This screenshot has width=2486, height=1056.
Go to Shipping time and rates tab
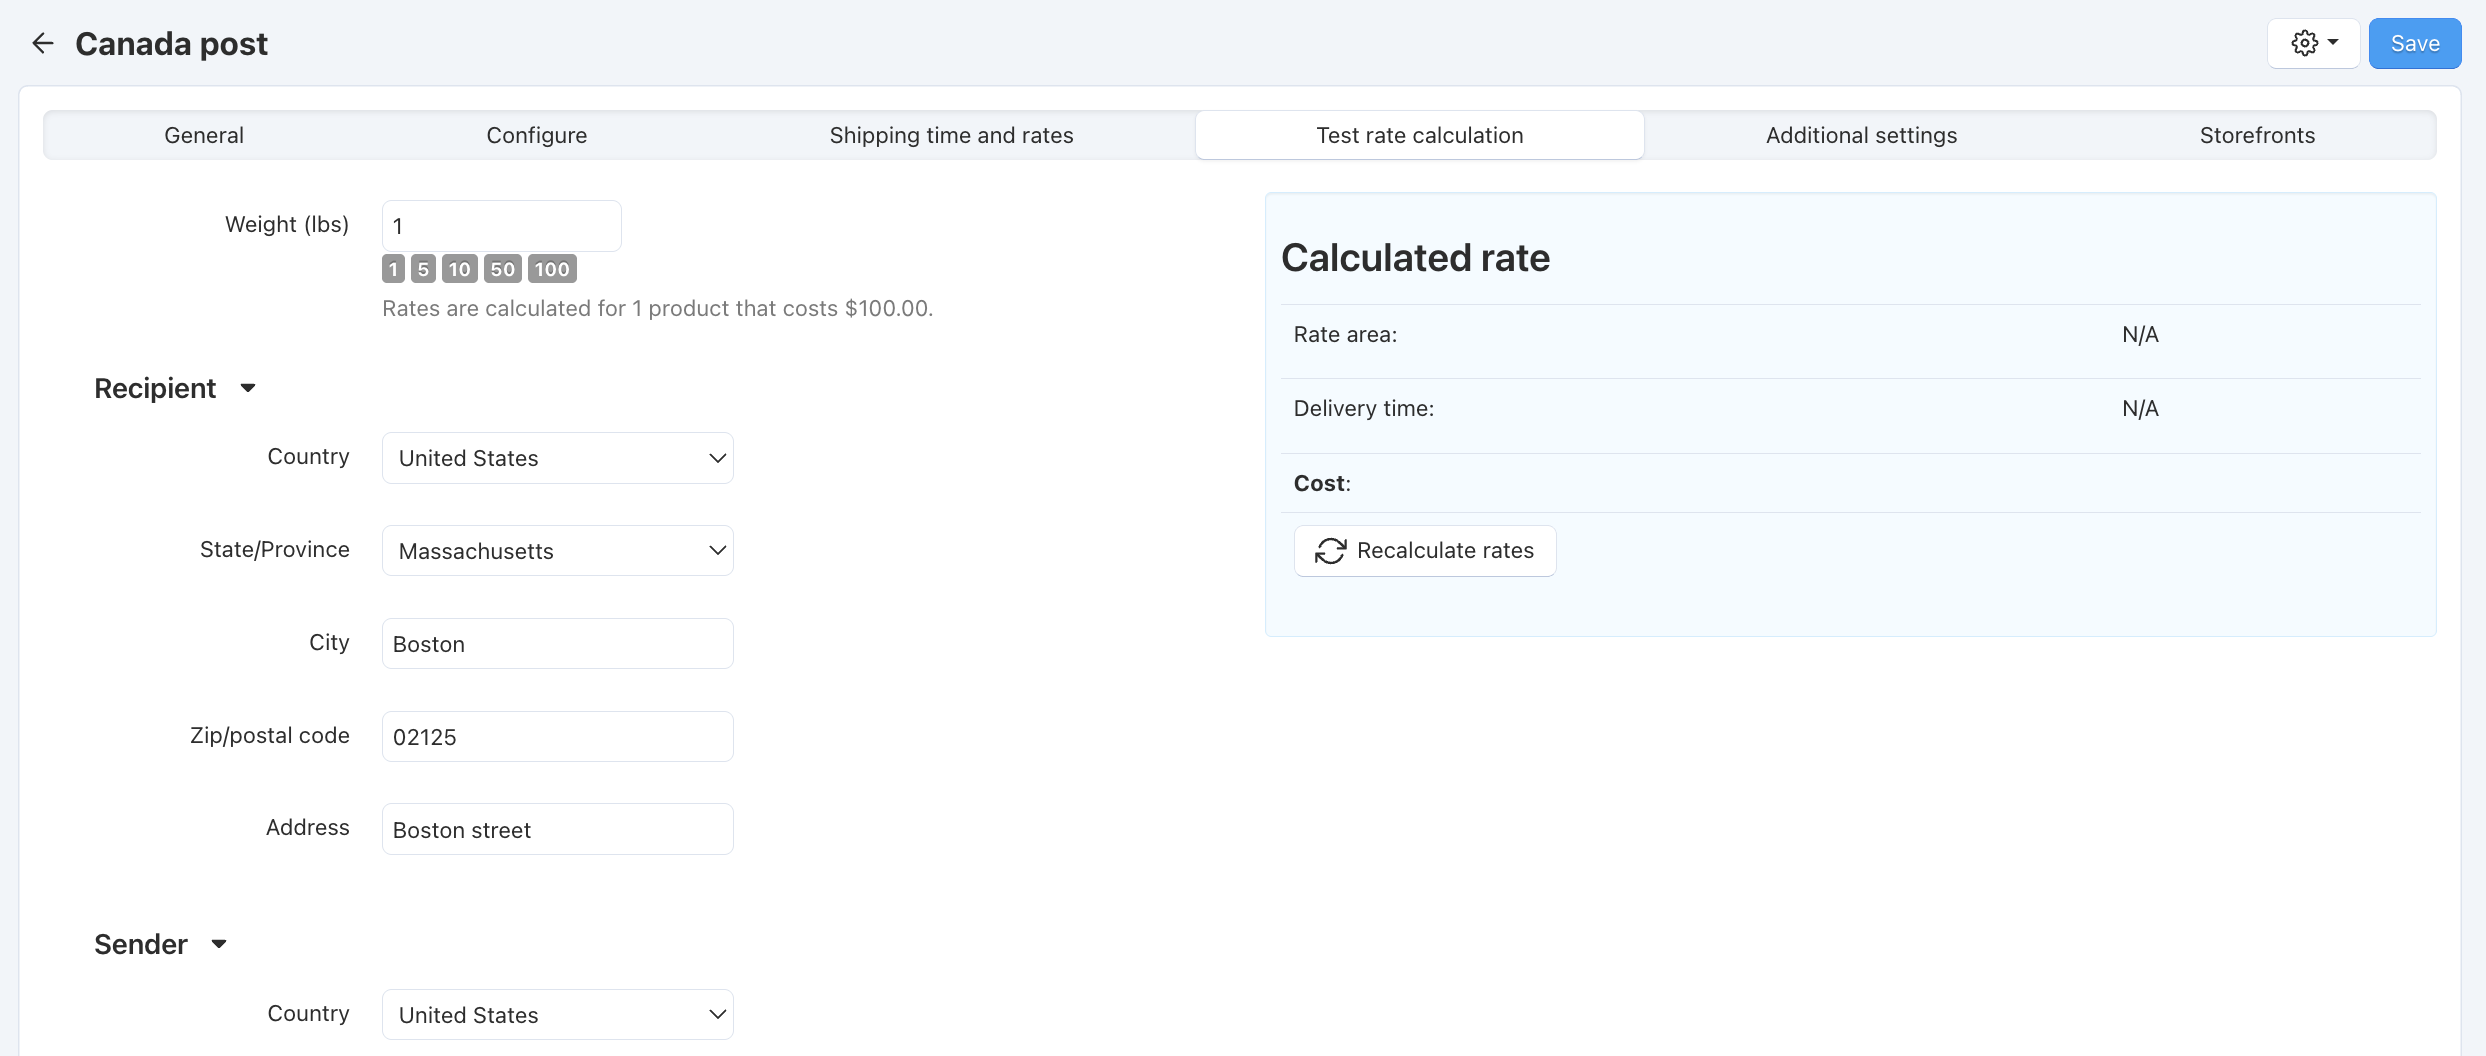coord(951,135)
